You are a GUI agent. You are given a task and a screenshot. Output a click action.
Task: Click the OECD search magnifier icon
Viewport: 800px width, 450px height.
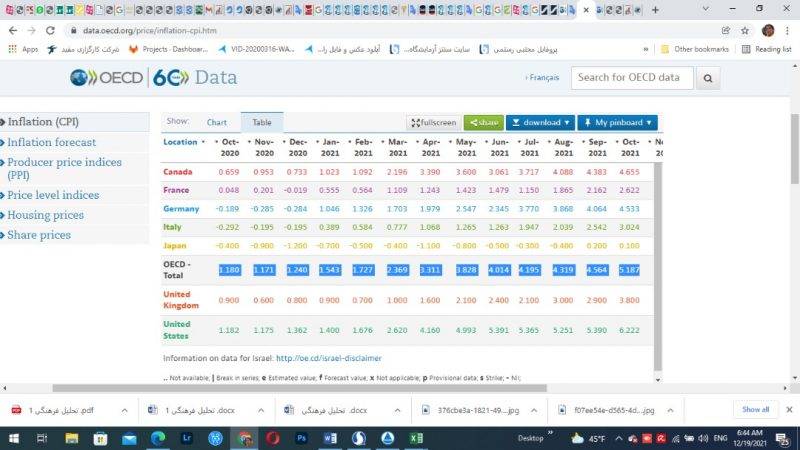tap(708, 78)
